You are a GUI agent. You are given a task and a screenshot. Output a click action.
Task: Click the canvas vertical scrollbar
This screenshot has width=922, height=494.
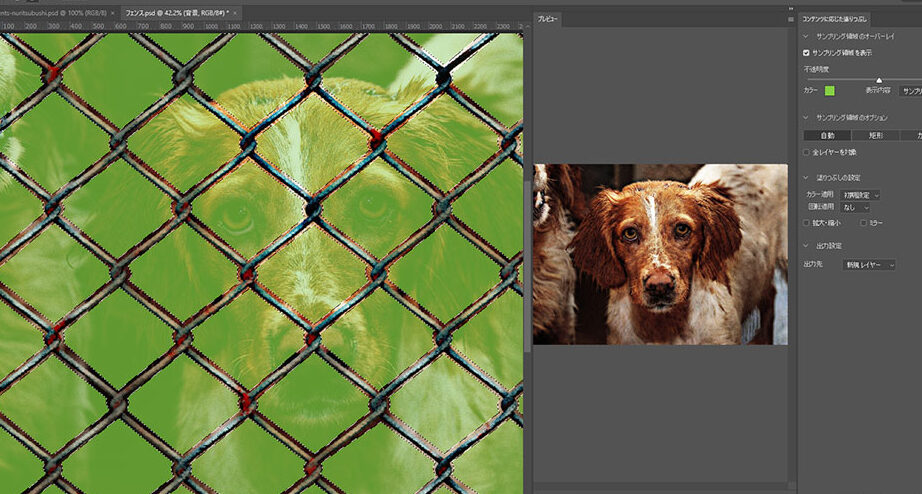click(527, 265)
